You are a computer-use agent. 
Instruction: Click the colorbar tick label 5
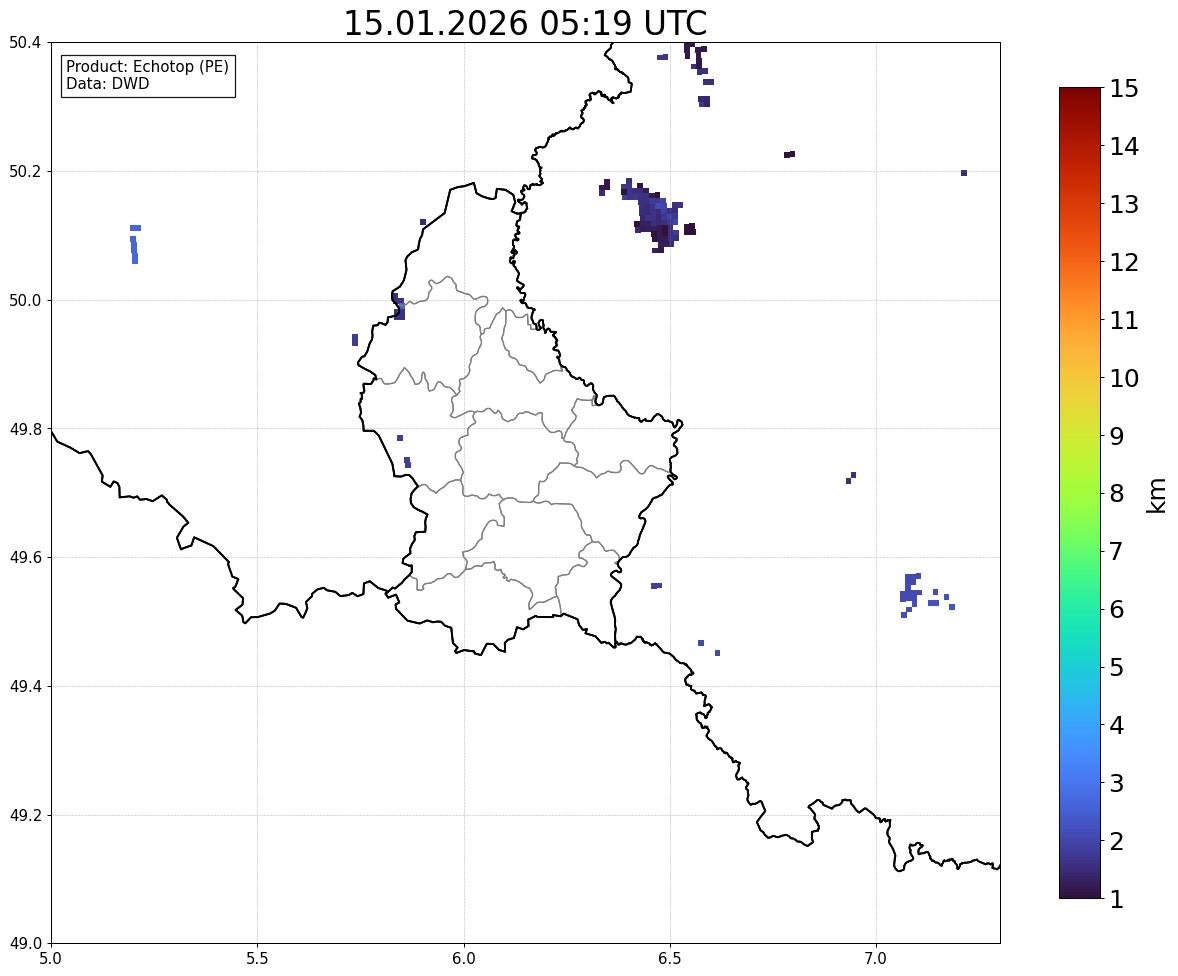(1117, 667)
